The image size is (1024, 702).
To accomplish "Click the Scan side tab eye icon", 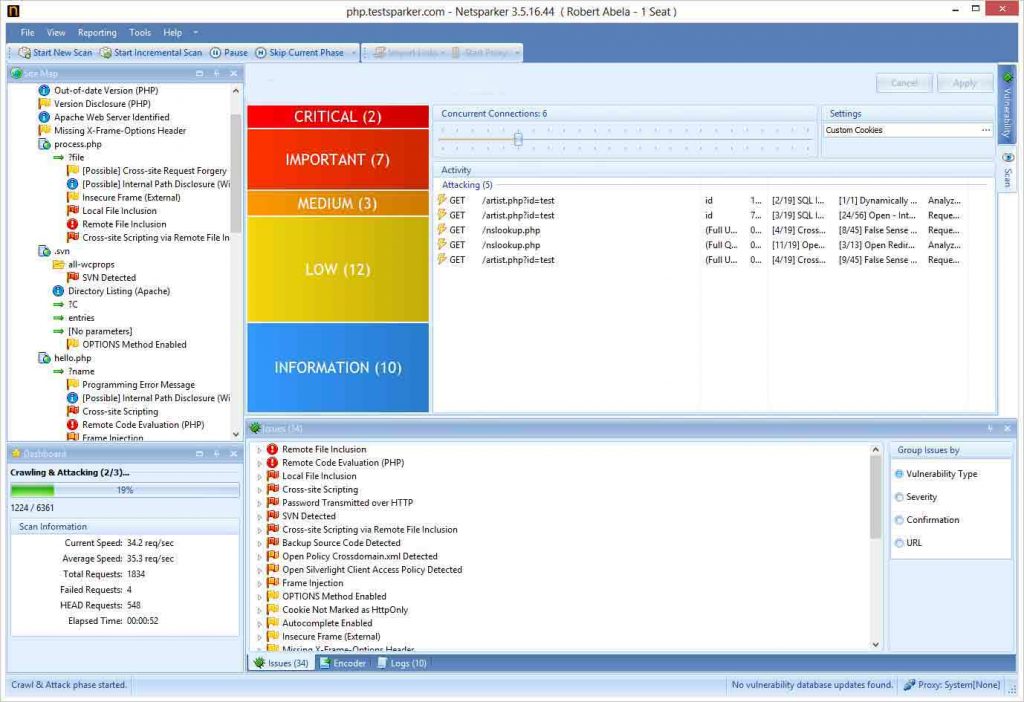I will click(x=1008, y=157).
